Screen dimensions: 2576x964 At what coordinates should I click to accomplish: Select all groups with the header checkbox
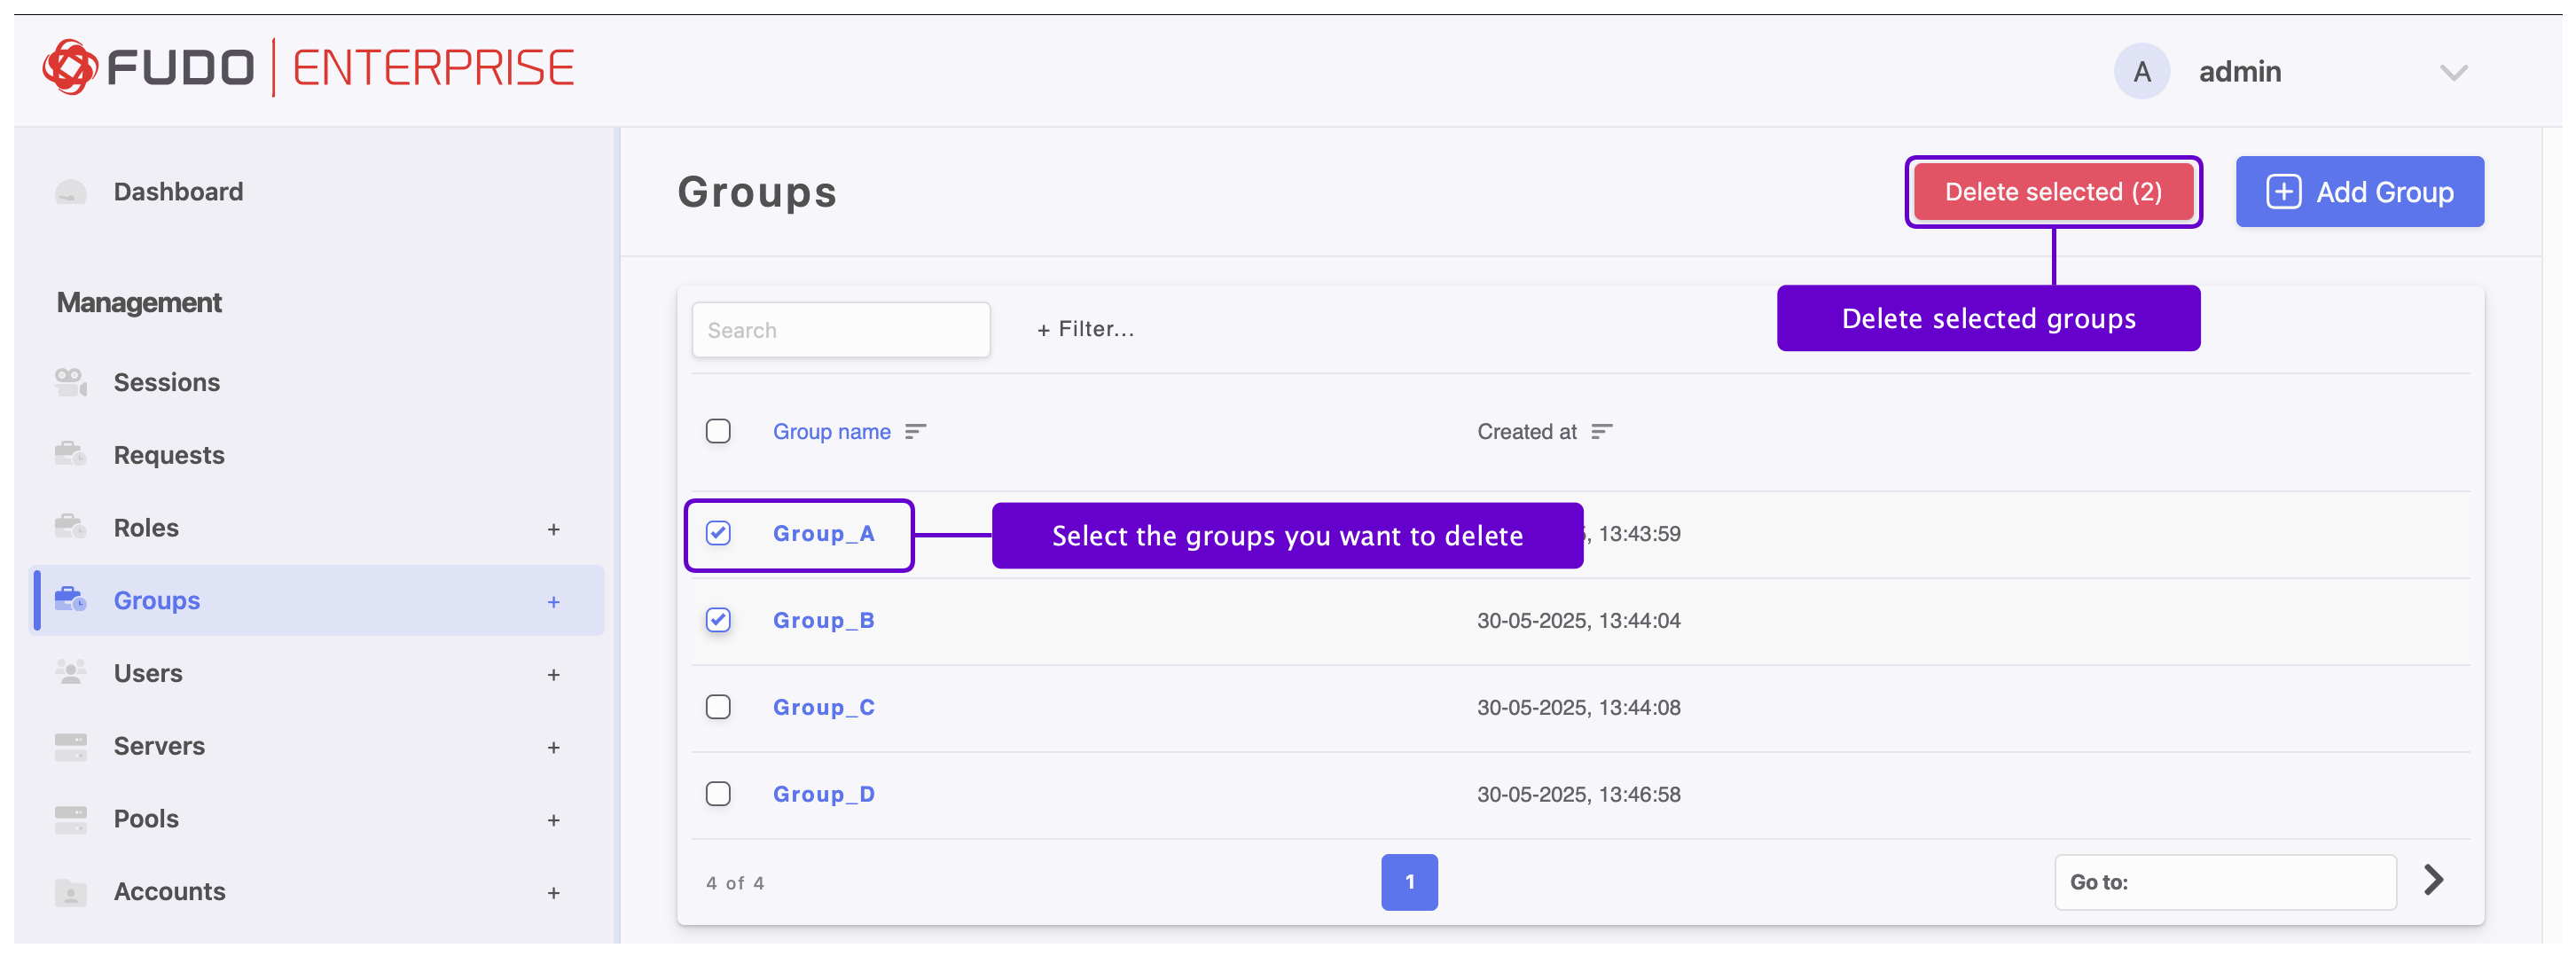click(x=719, y=431)
